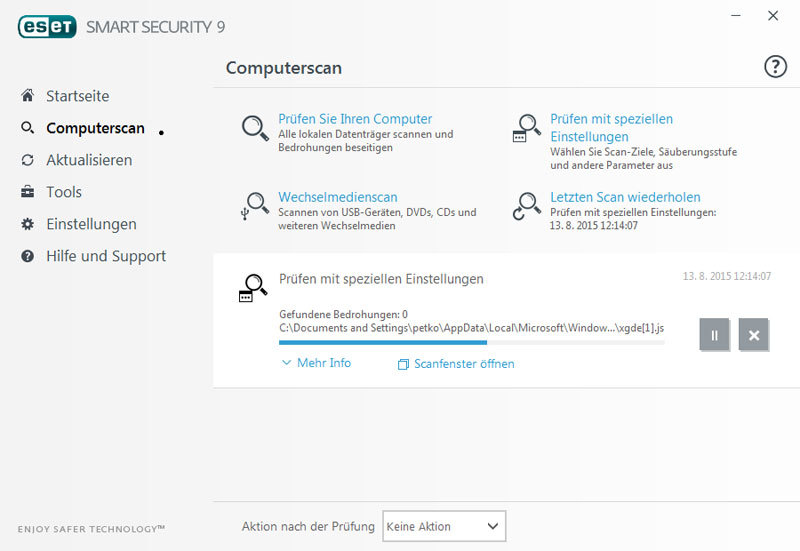
Task: Click the scan progress bar
Action: click(x=471, y=342)
